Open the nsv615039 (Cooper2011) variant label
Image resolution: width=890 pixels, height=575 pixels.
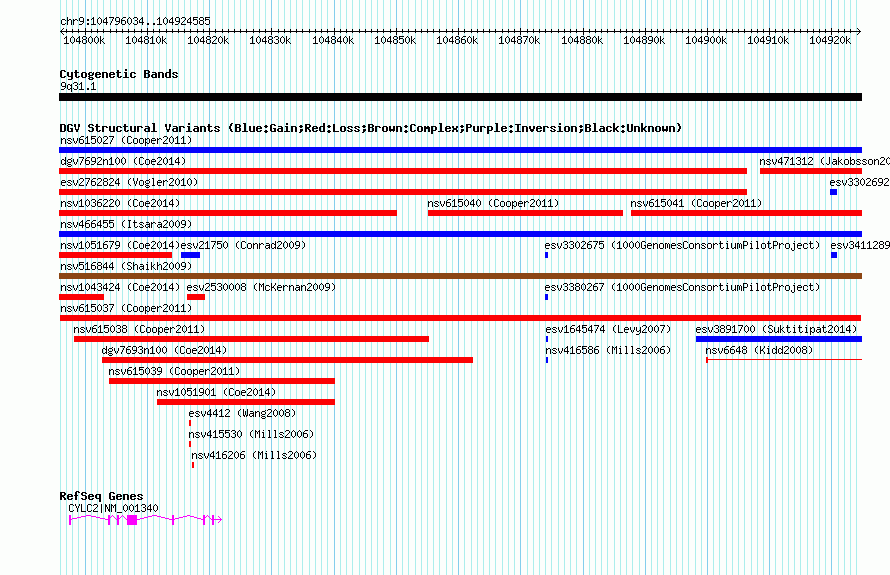[174, 371]
